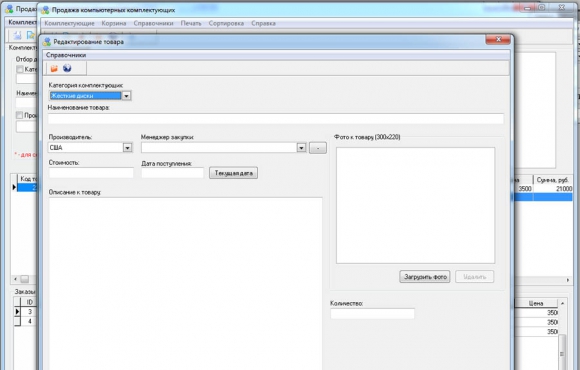Click the first icon in background window toolbar
Image resolution: width=580 pixels, height=370 pixels.
point(17,36)
